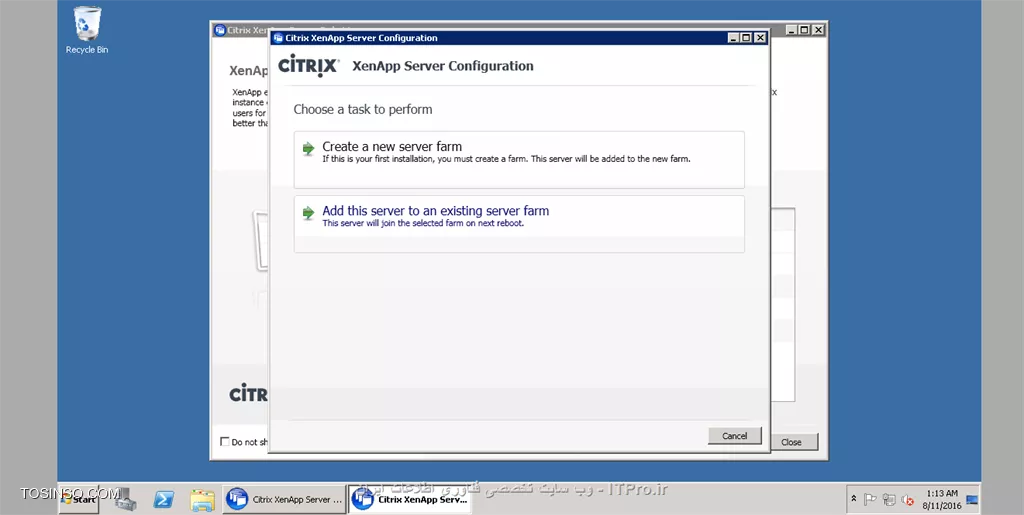This screenshot has height=515, width=1024.
Task: Minimize the background Citrix XenApp window
Action: tap(792, 30)
